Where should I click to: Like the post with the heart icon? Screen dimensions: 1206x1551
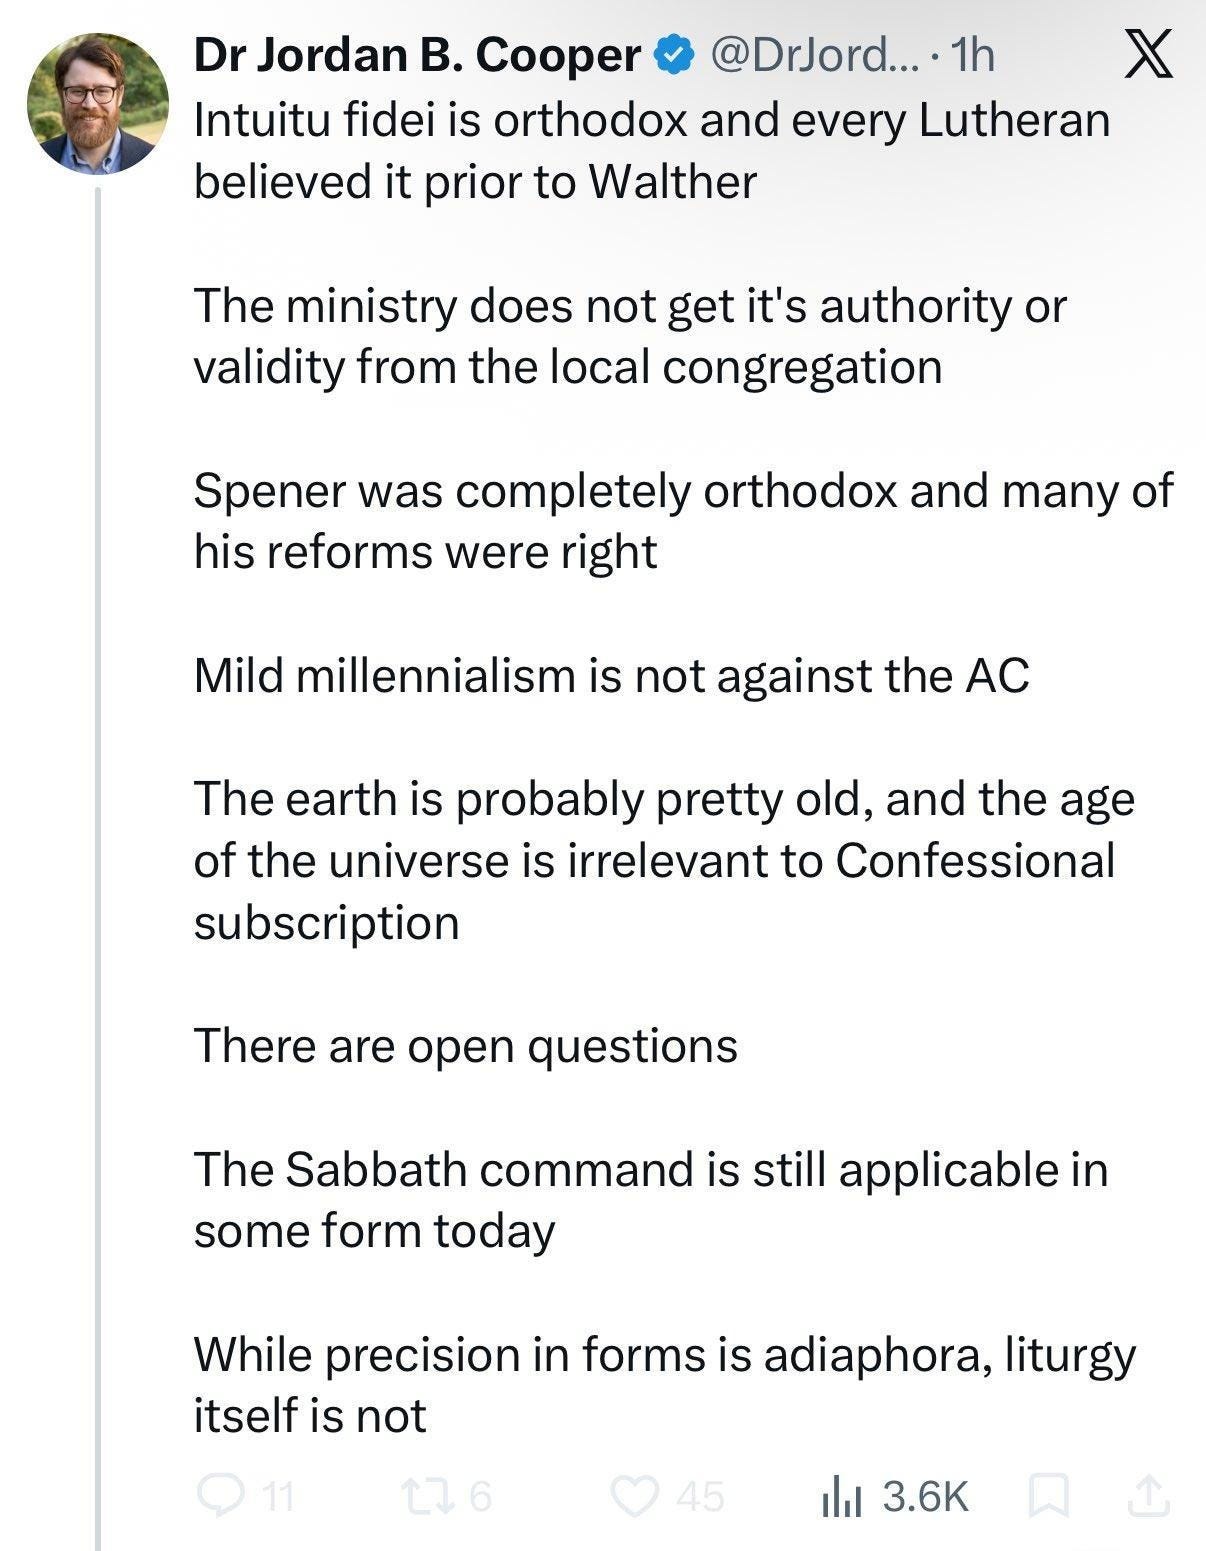[x=634, y=1496]
